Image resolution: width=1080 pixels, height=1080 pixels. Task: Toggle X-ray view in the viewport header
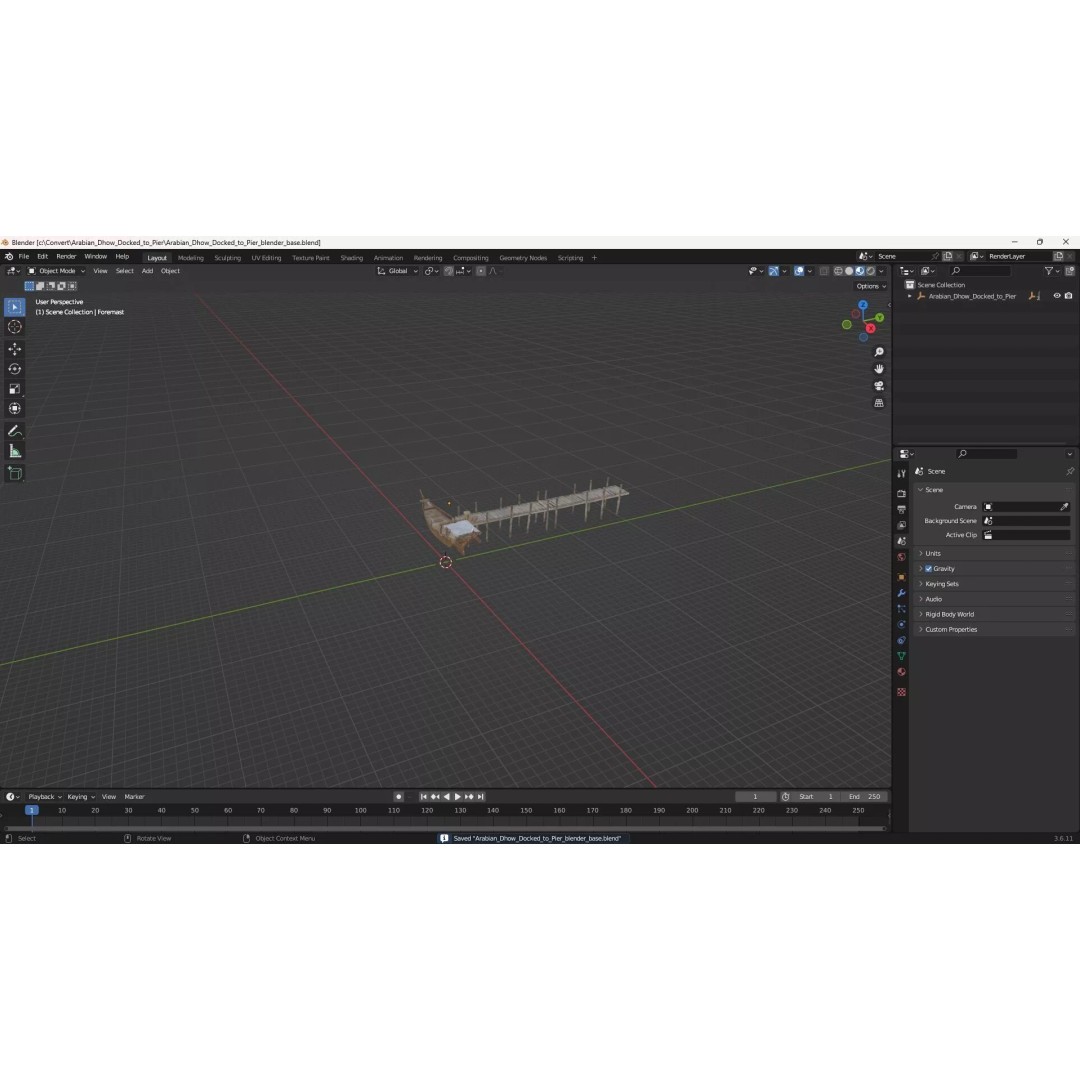pos(824,271)
